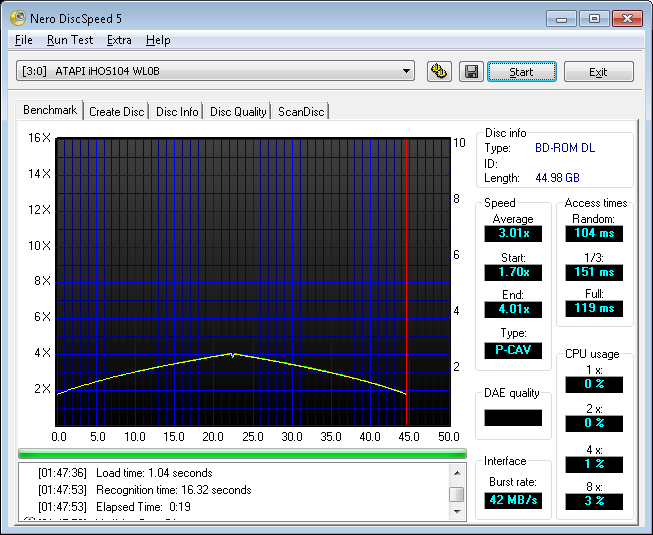Open the Help menu
This screenshot has height=535, width=653.
[x=158, y=40]
